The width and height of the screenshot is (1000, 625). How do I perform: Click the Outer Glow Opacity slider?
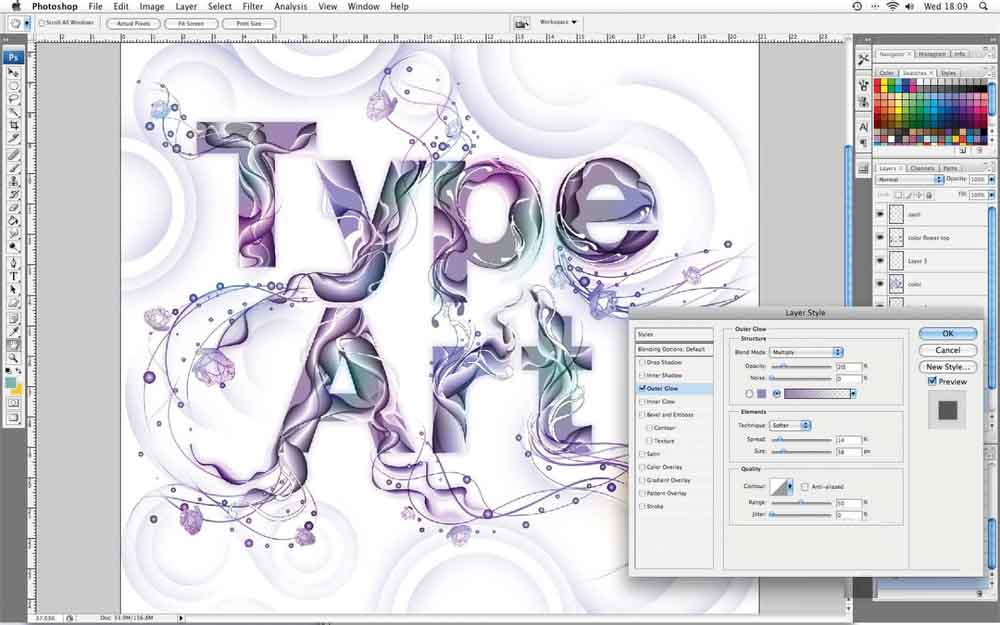pos(801,367)
